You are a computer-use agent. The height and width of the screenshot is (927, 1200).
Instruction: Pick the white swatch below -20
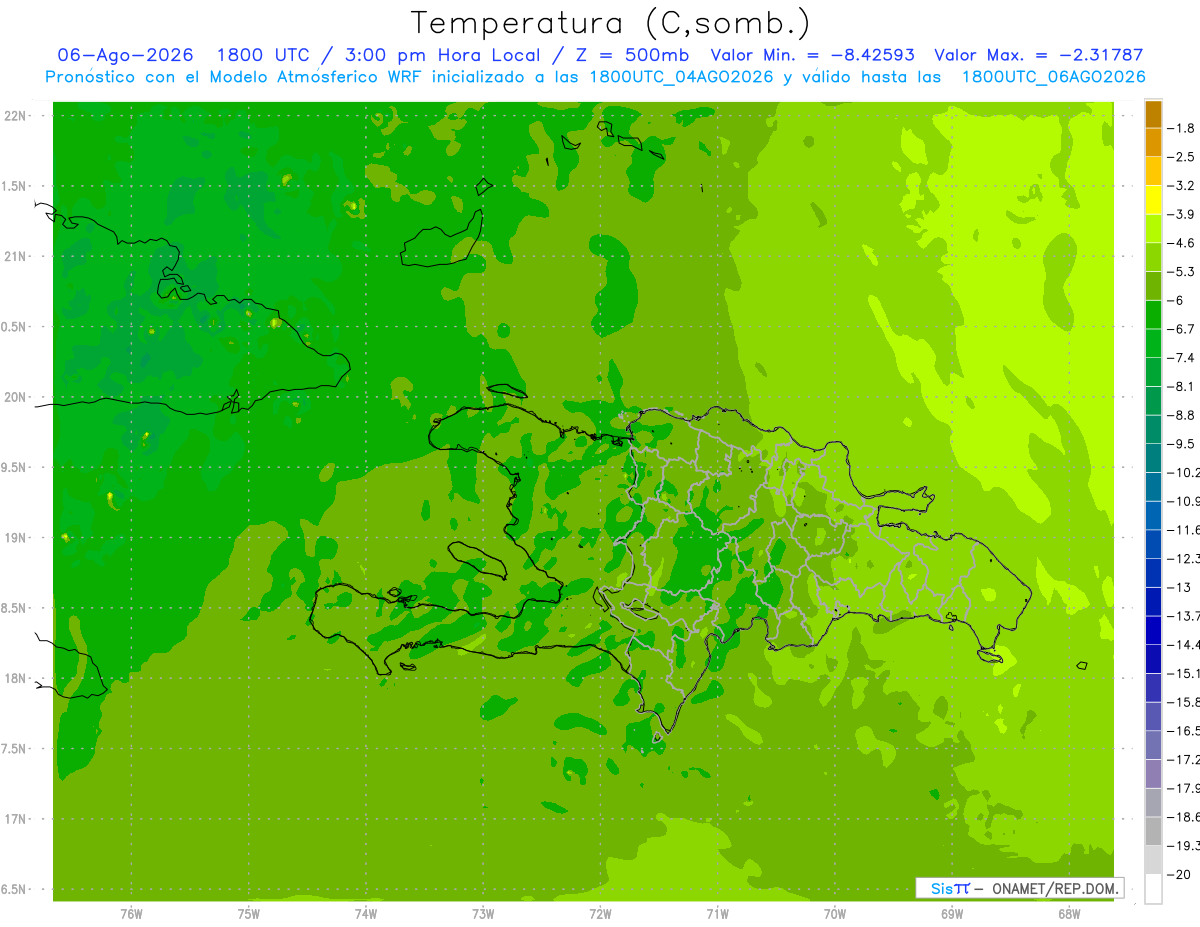coord(1153,888)
